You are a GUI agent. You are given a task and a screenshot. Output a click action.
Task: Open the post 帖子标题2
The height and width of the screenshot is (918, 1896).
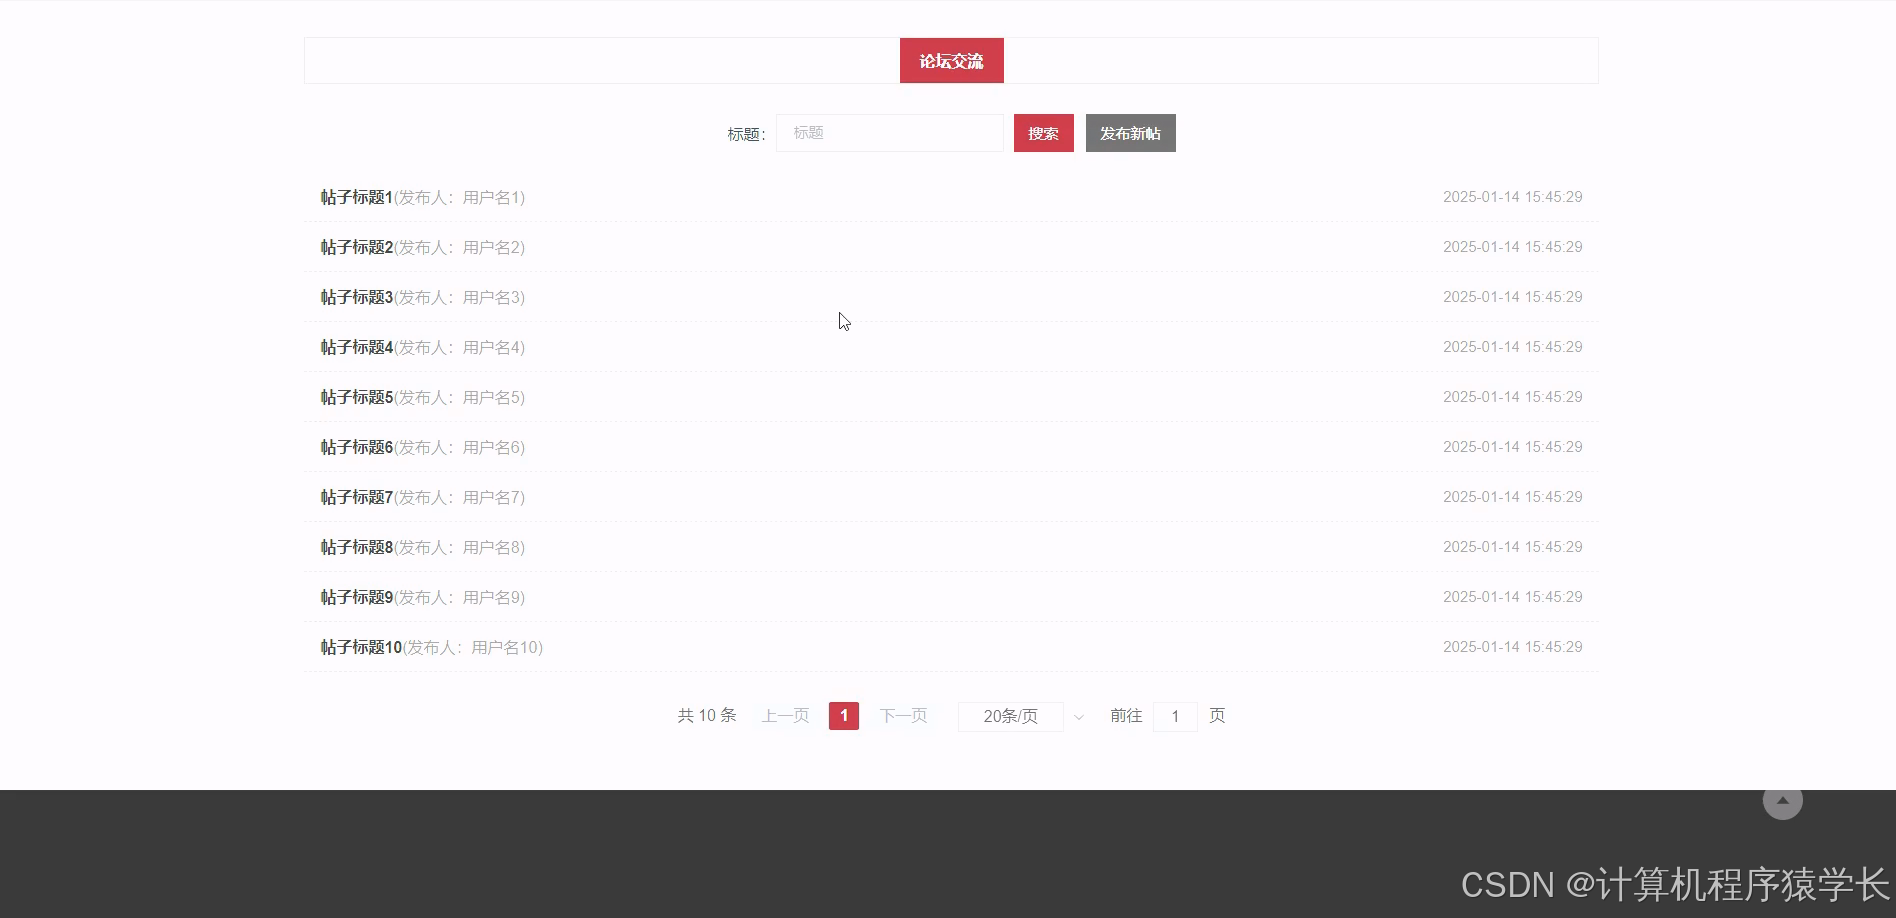[356, 247]
